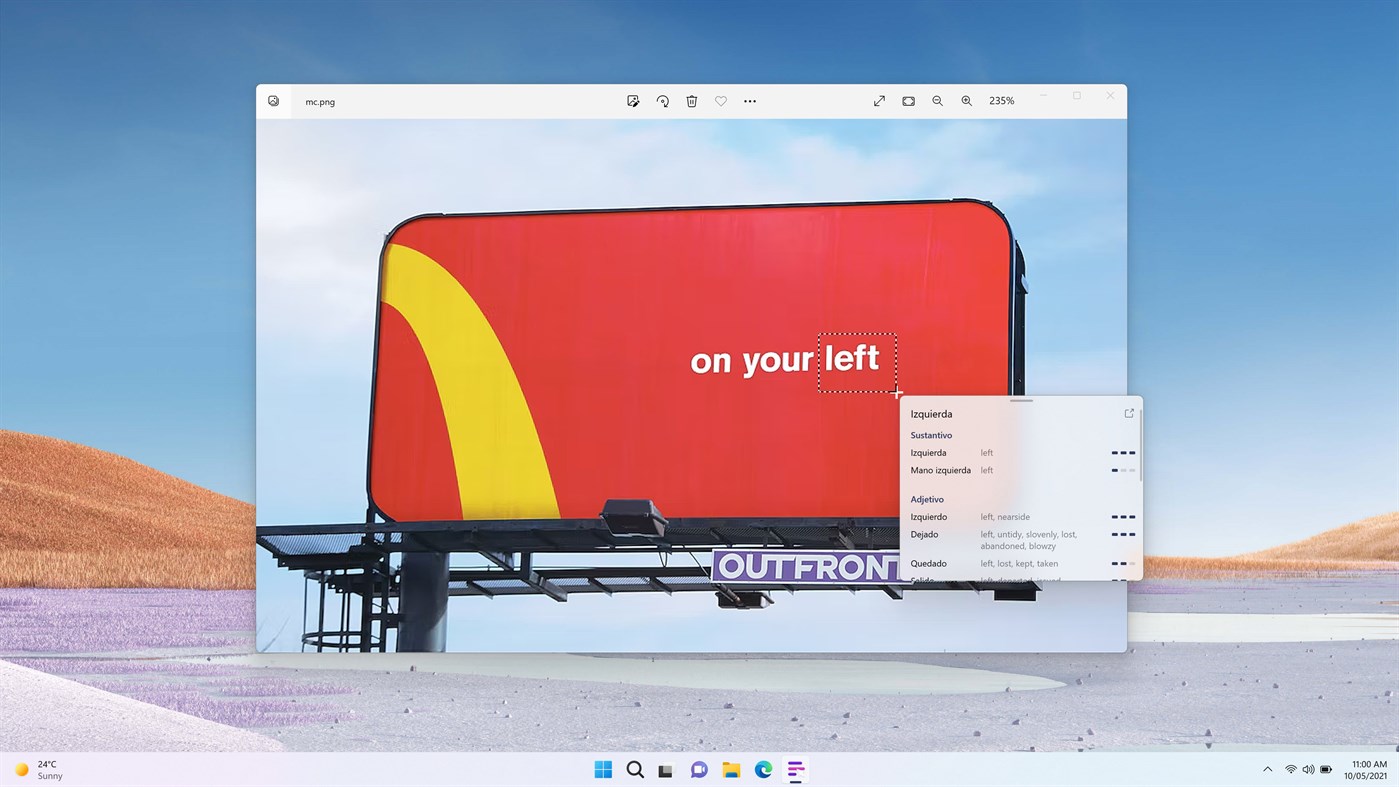Mark mc.png as a favorite
Image resolution: width=1399 pixels, height=787 pixels.
[x=721, y=100]
